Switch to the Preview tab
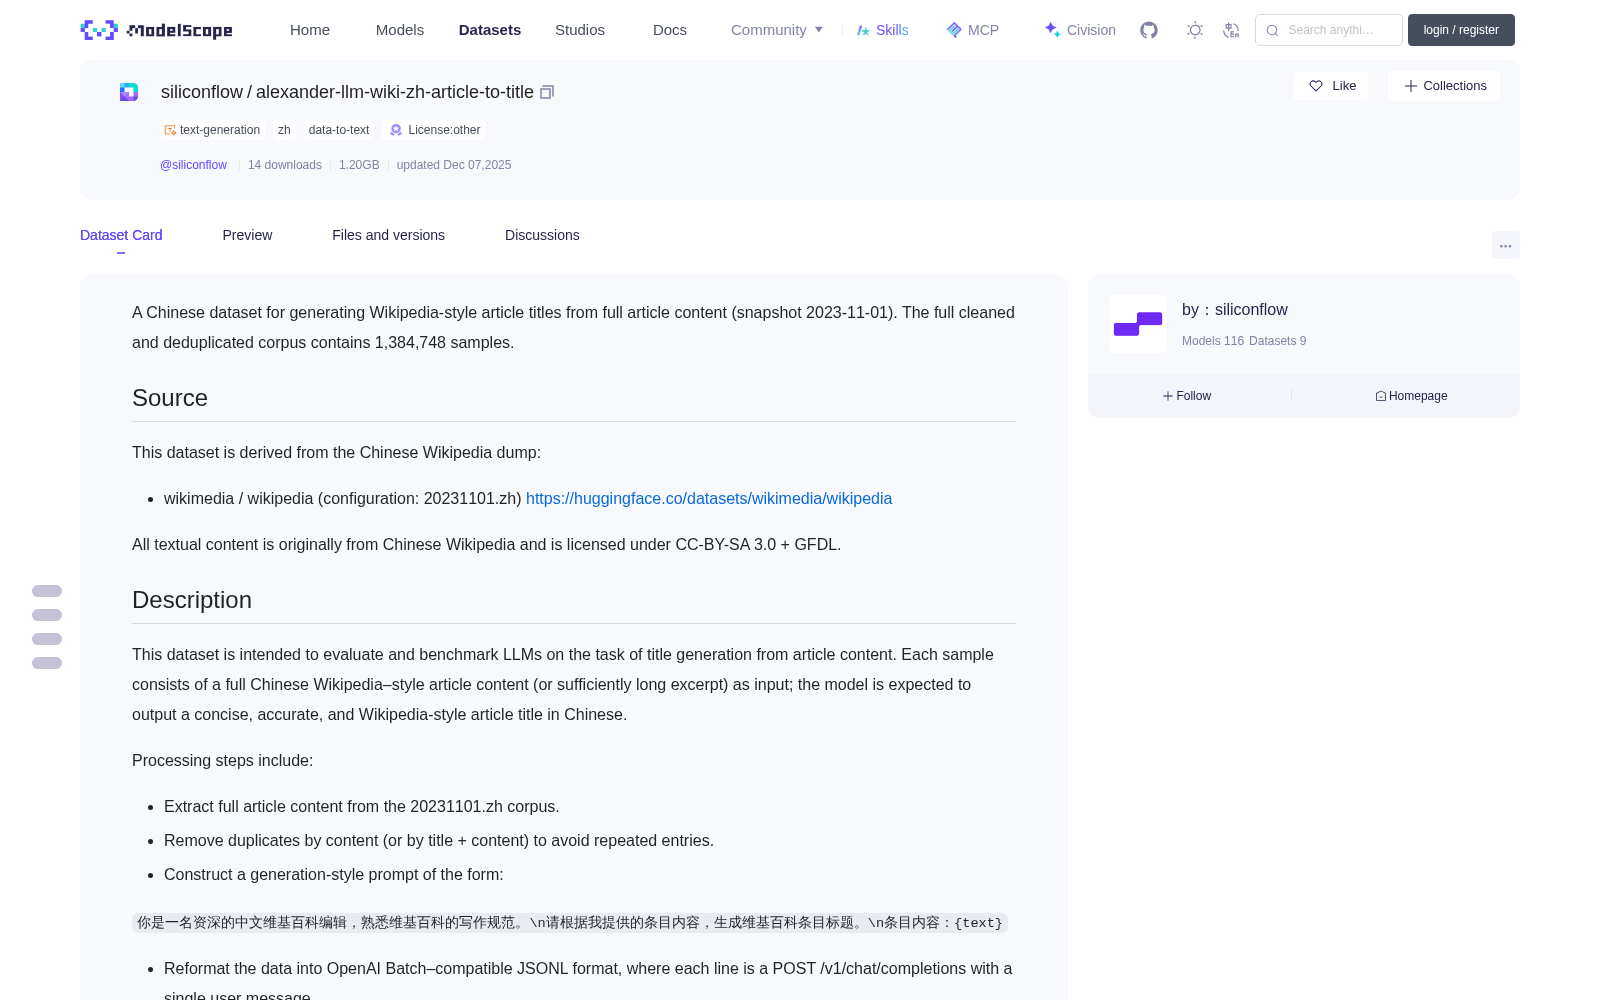 247,235
